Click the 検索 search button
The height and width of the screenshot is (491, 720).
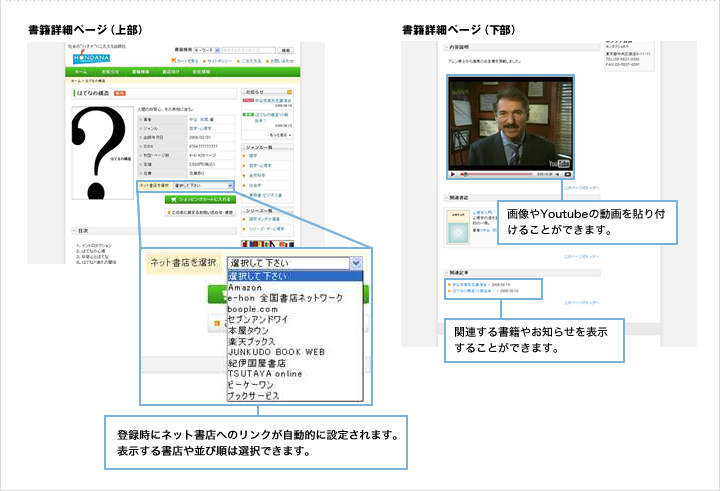point(286,51)
